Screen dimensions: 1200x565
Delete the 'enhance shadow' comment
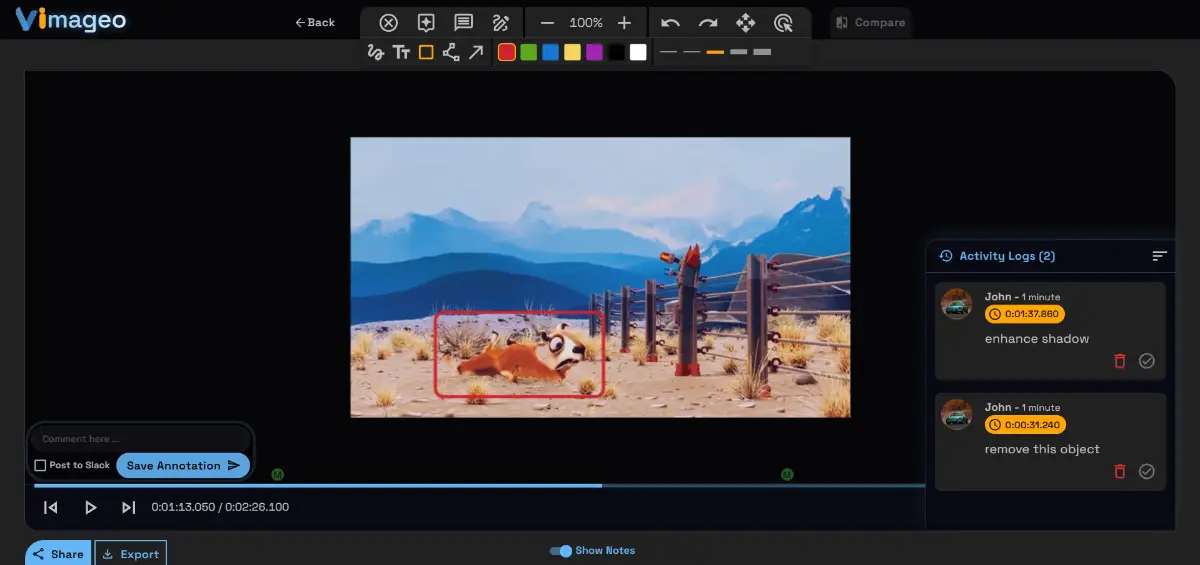point(1120,361)
